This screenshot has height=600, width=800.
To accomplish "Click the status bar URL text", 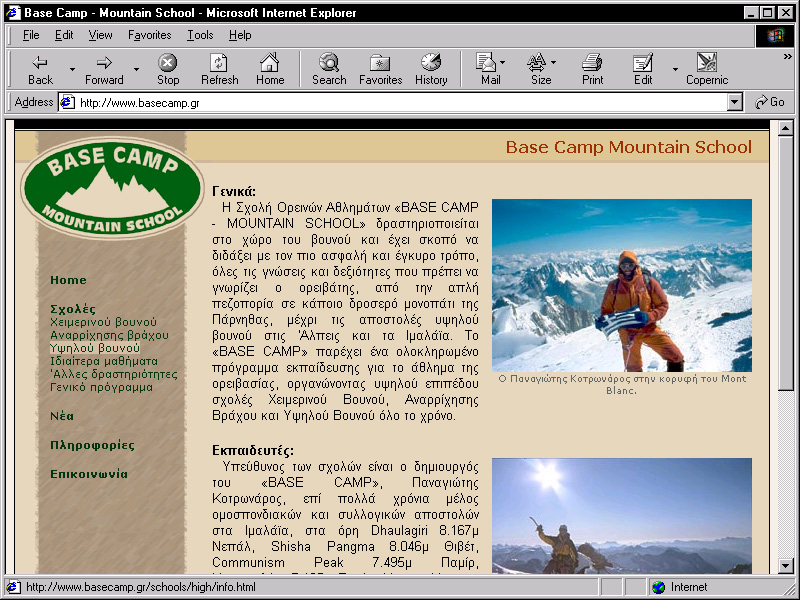I will pyautogui.click(x=141, y=587).
